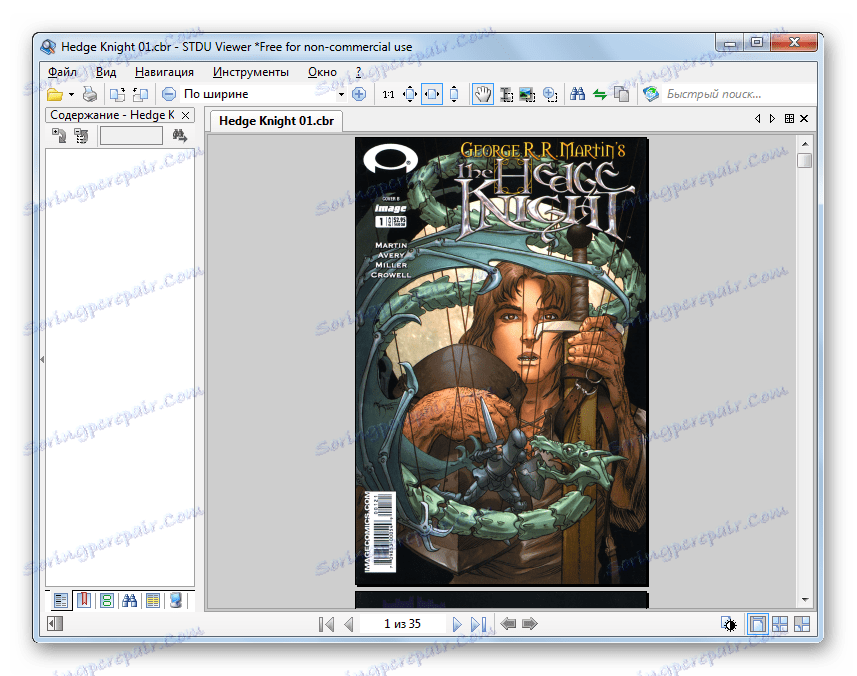Image resolution: width=857 pixels, height=676 pixels.
Task: Open the Навигация menu
Action: (164, 72)
